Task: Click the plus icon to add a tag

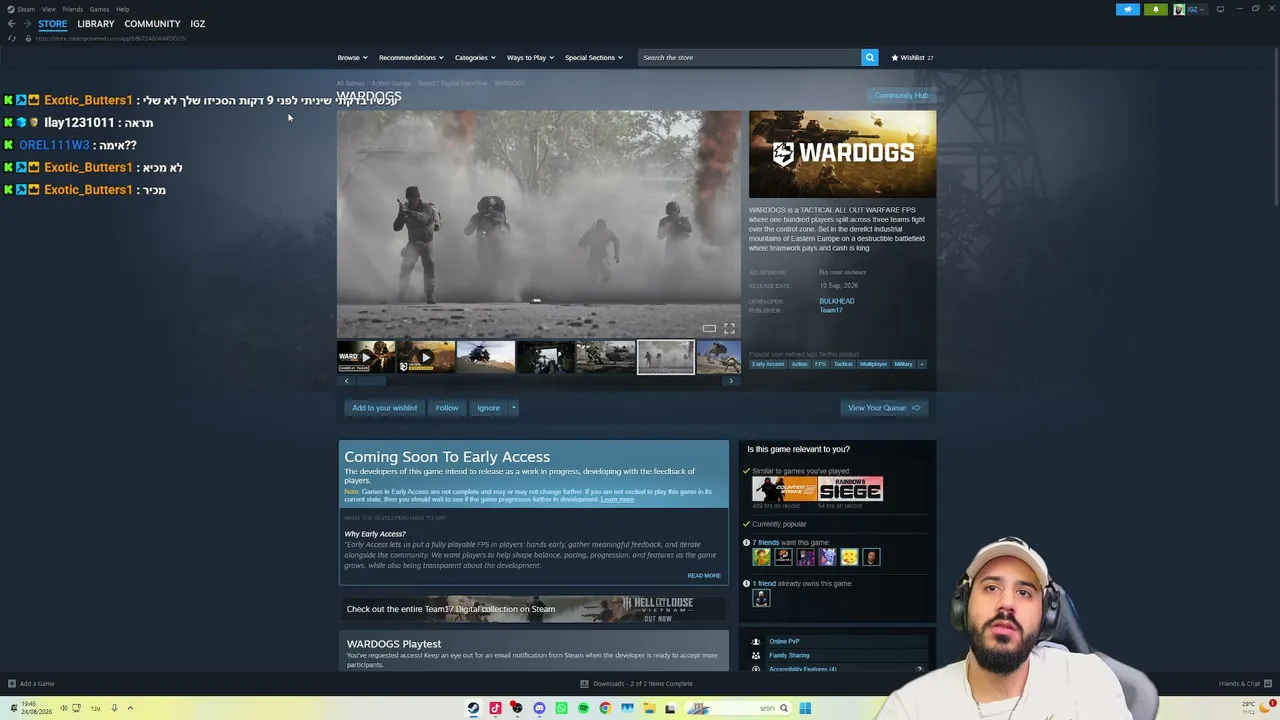Action: (x=922, y=364)
